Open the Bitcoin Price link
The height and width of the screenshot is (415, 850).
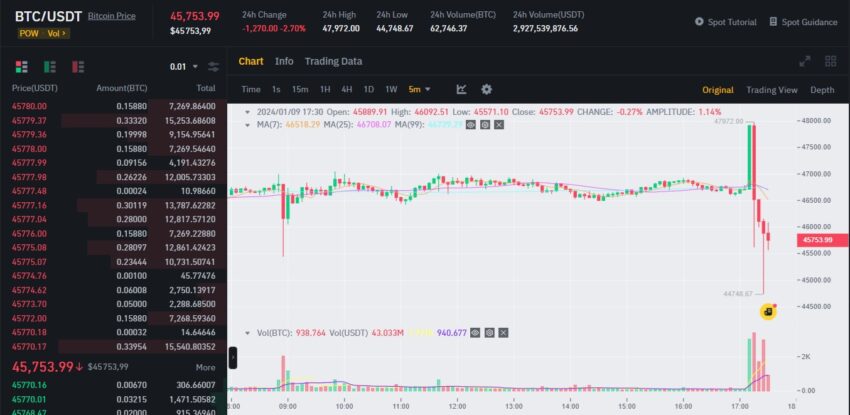point(112,16)
